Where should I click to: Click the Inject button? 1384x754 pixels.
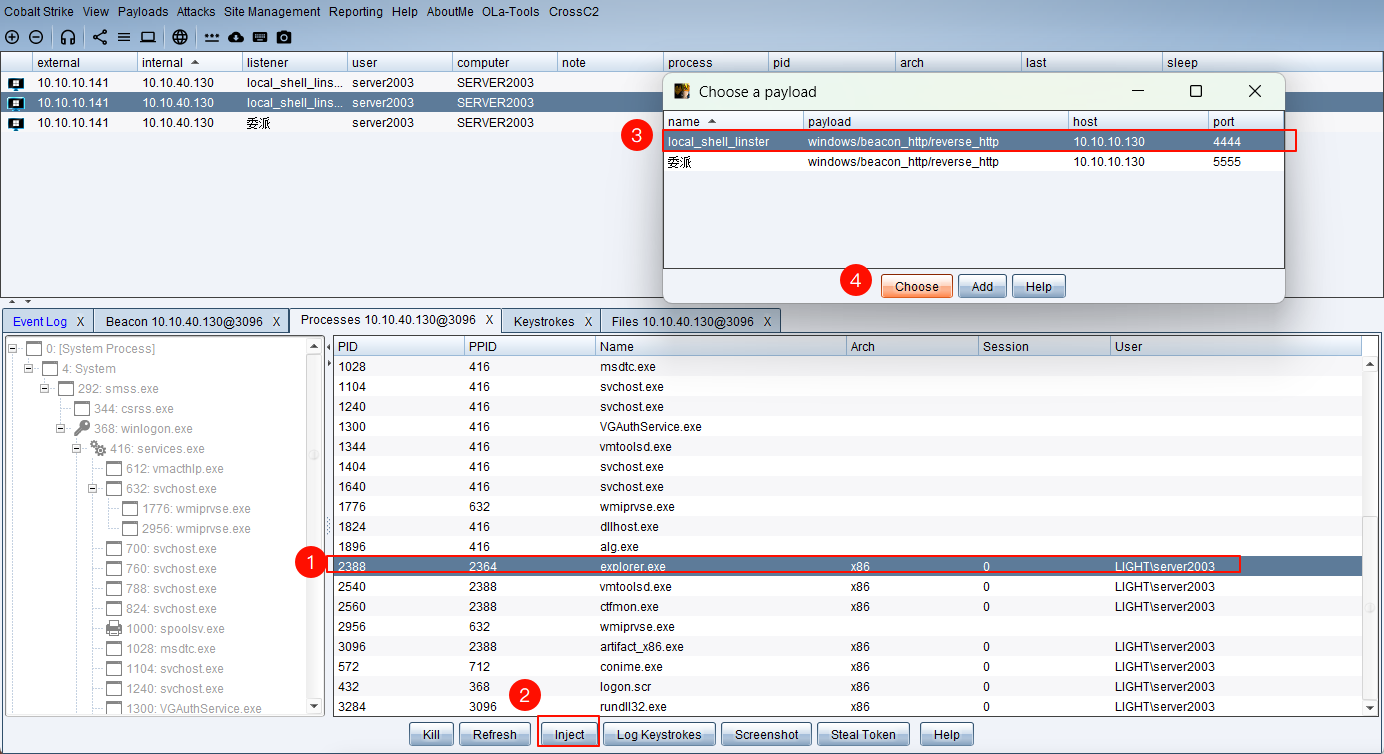pyautogui.click(x=569, y=734)
